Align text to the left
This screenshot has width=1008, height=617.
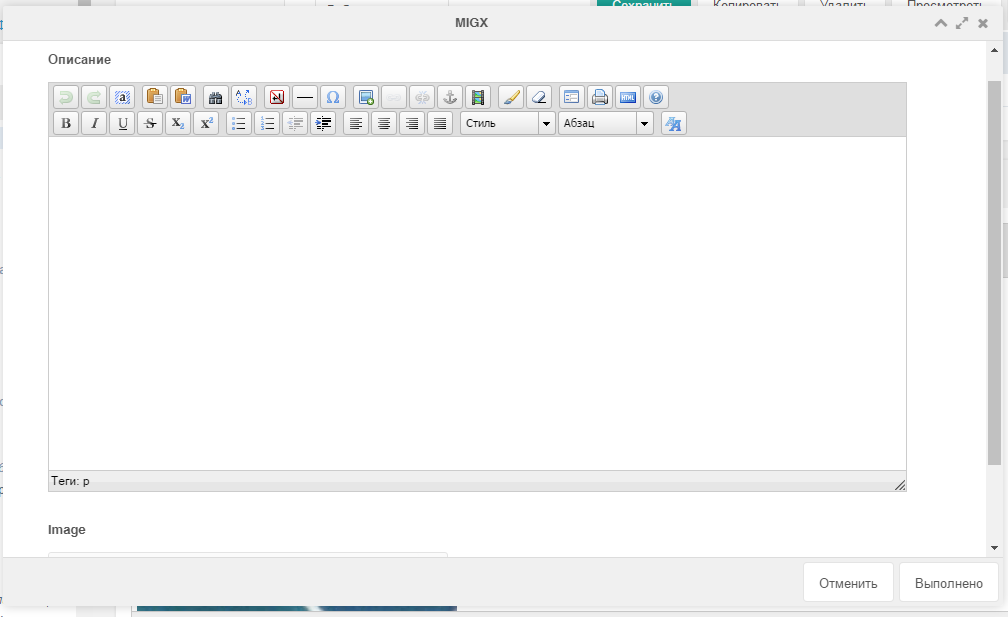point(356,123)
